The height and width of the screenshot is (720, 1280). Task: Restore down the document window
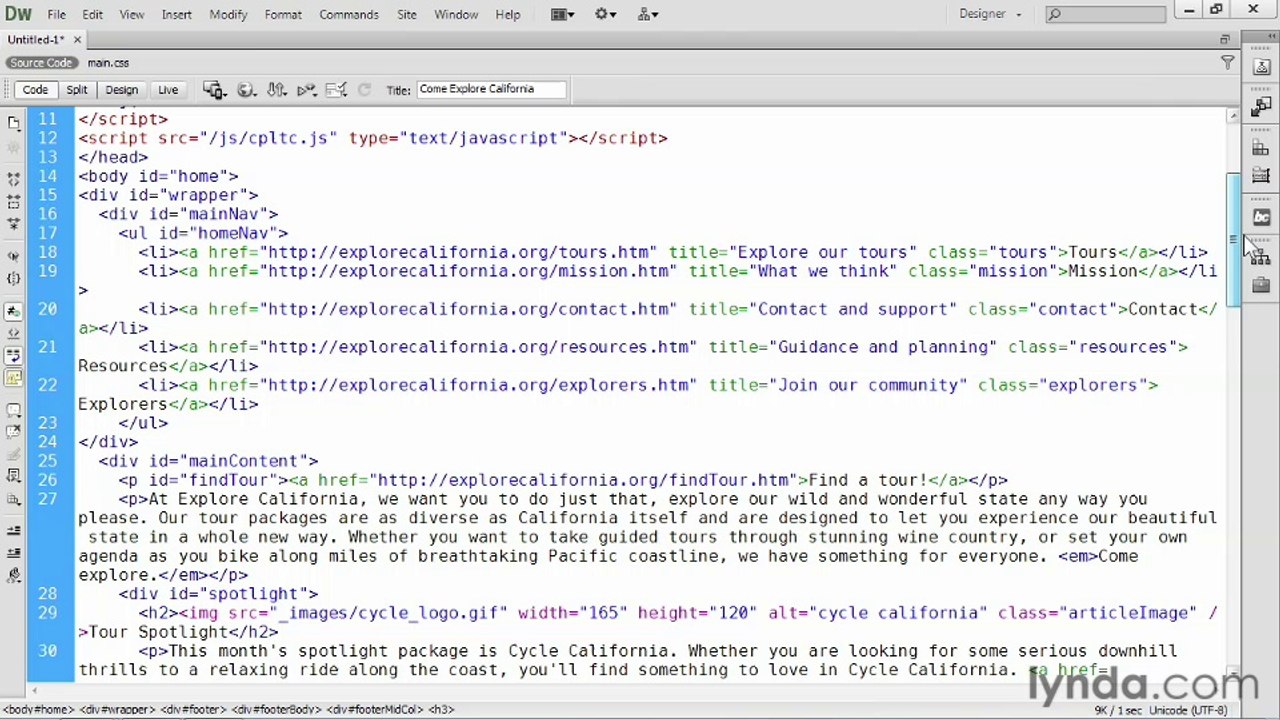pos(1224,39)
